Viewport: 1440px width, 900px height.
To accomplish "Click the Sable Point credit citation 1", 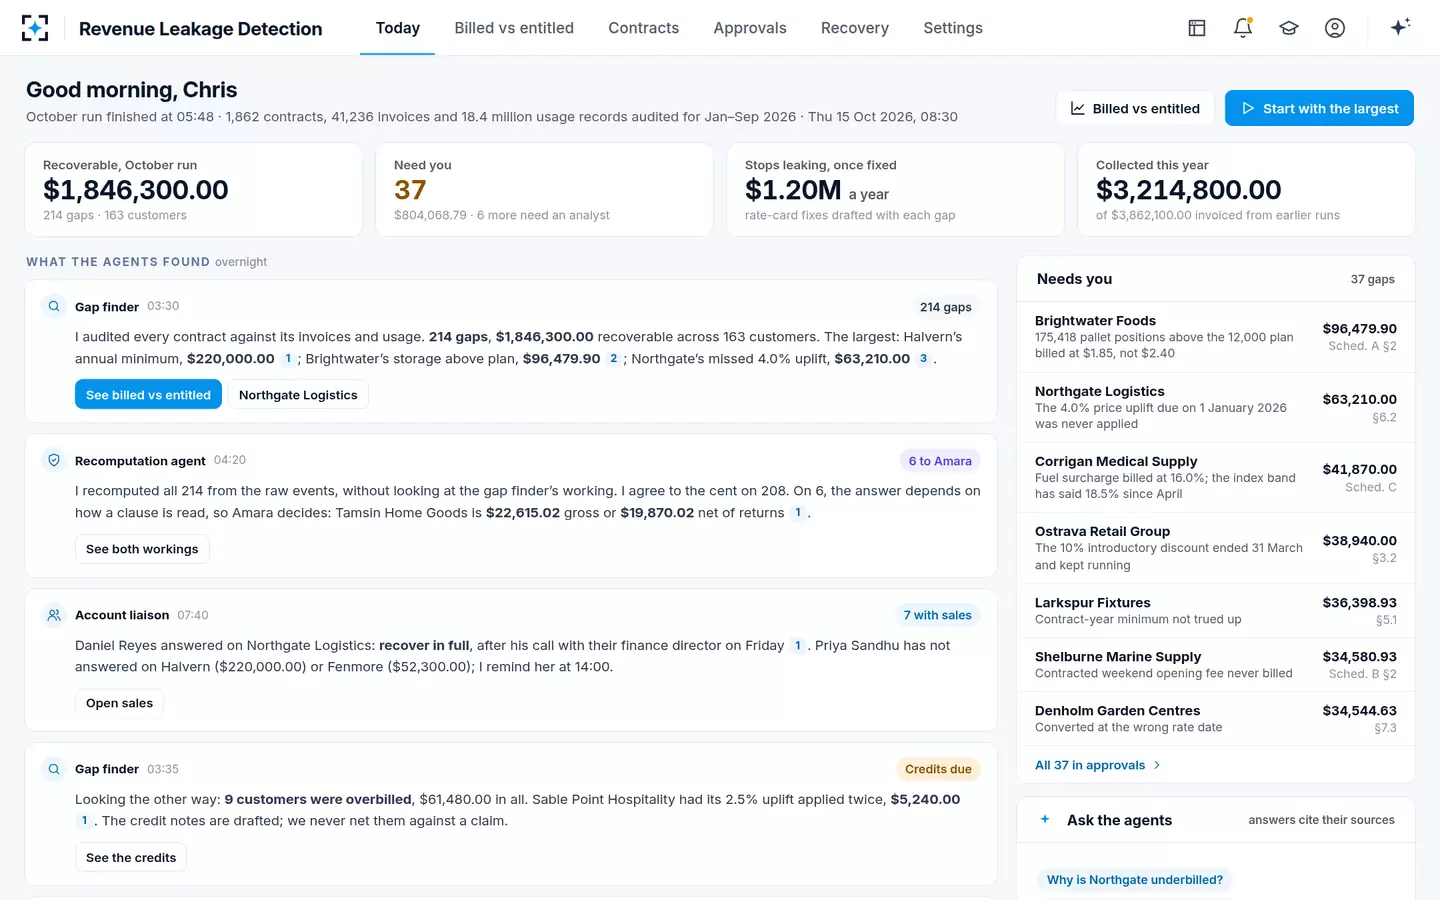I will point(84,821).
